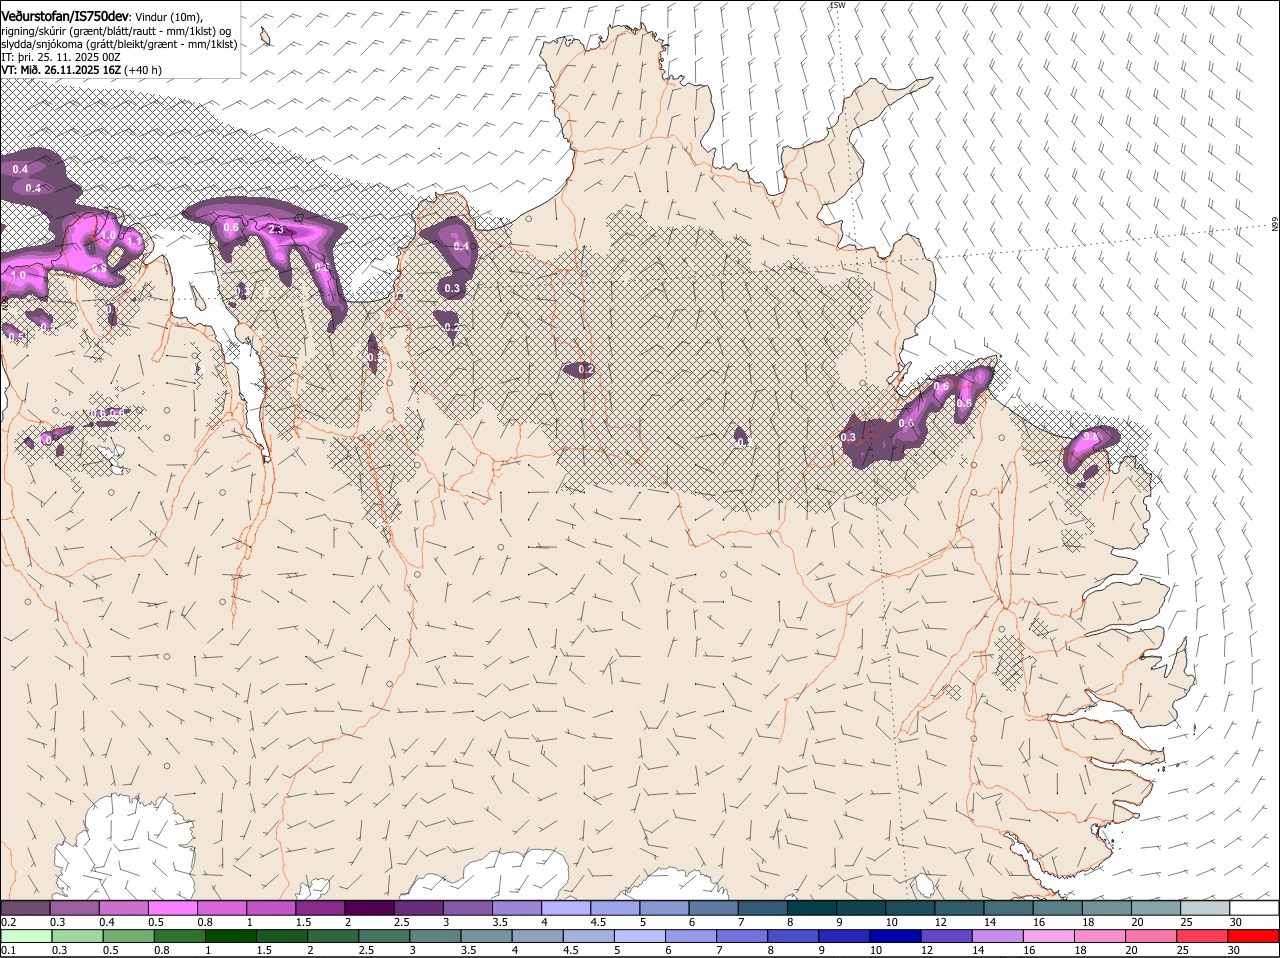Select top legend swatch between 0.8 and 1
This screenshot has height=958, width=1280.
222,907
